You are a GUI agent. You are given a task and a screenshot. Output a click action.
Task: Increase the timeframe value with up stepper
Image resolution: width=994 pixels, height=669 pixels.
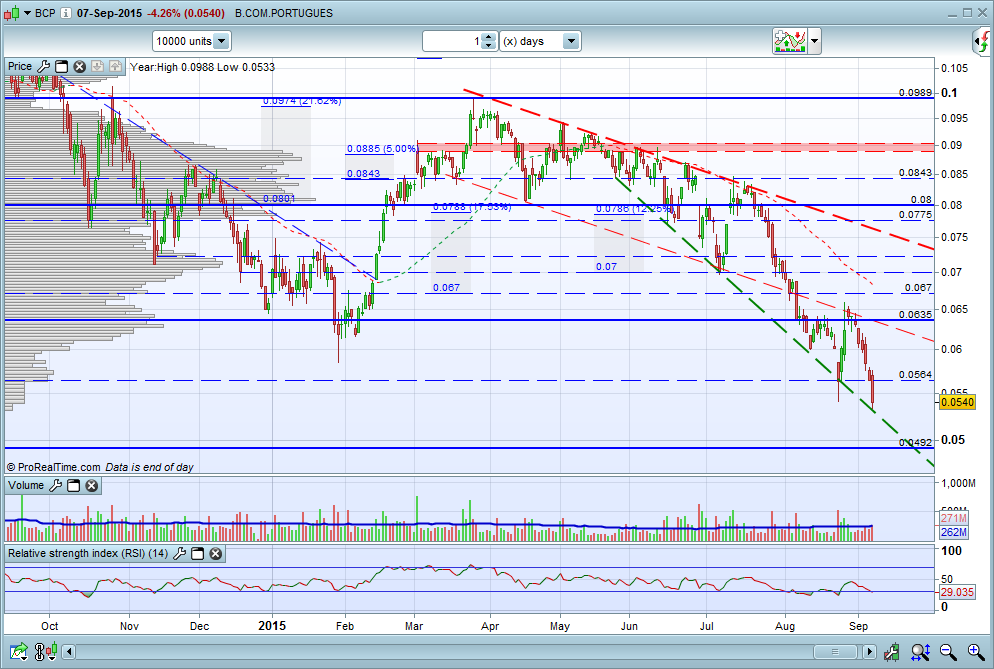point(488,37)
